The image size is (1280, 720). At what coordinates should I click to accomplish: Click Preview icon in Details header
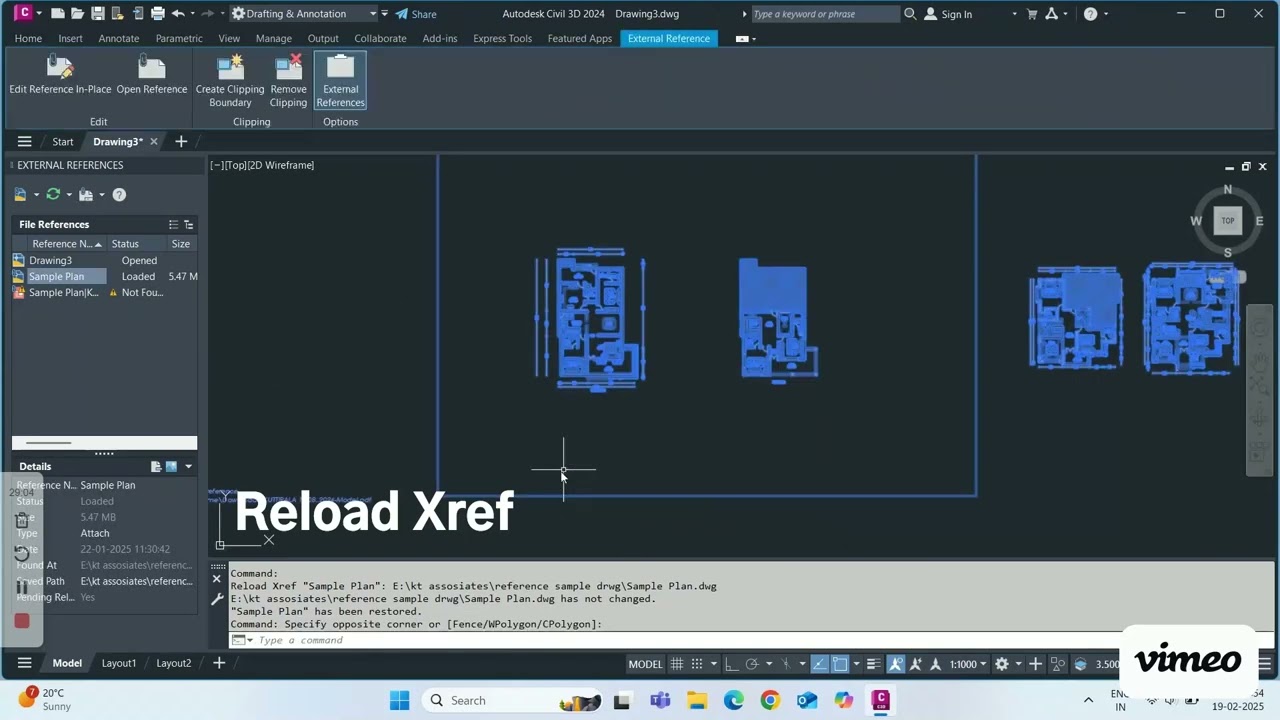(x=171, y=466)
